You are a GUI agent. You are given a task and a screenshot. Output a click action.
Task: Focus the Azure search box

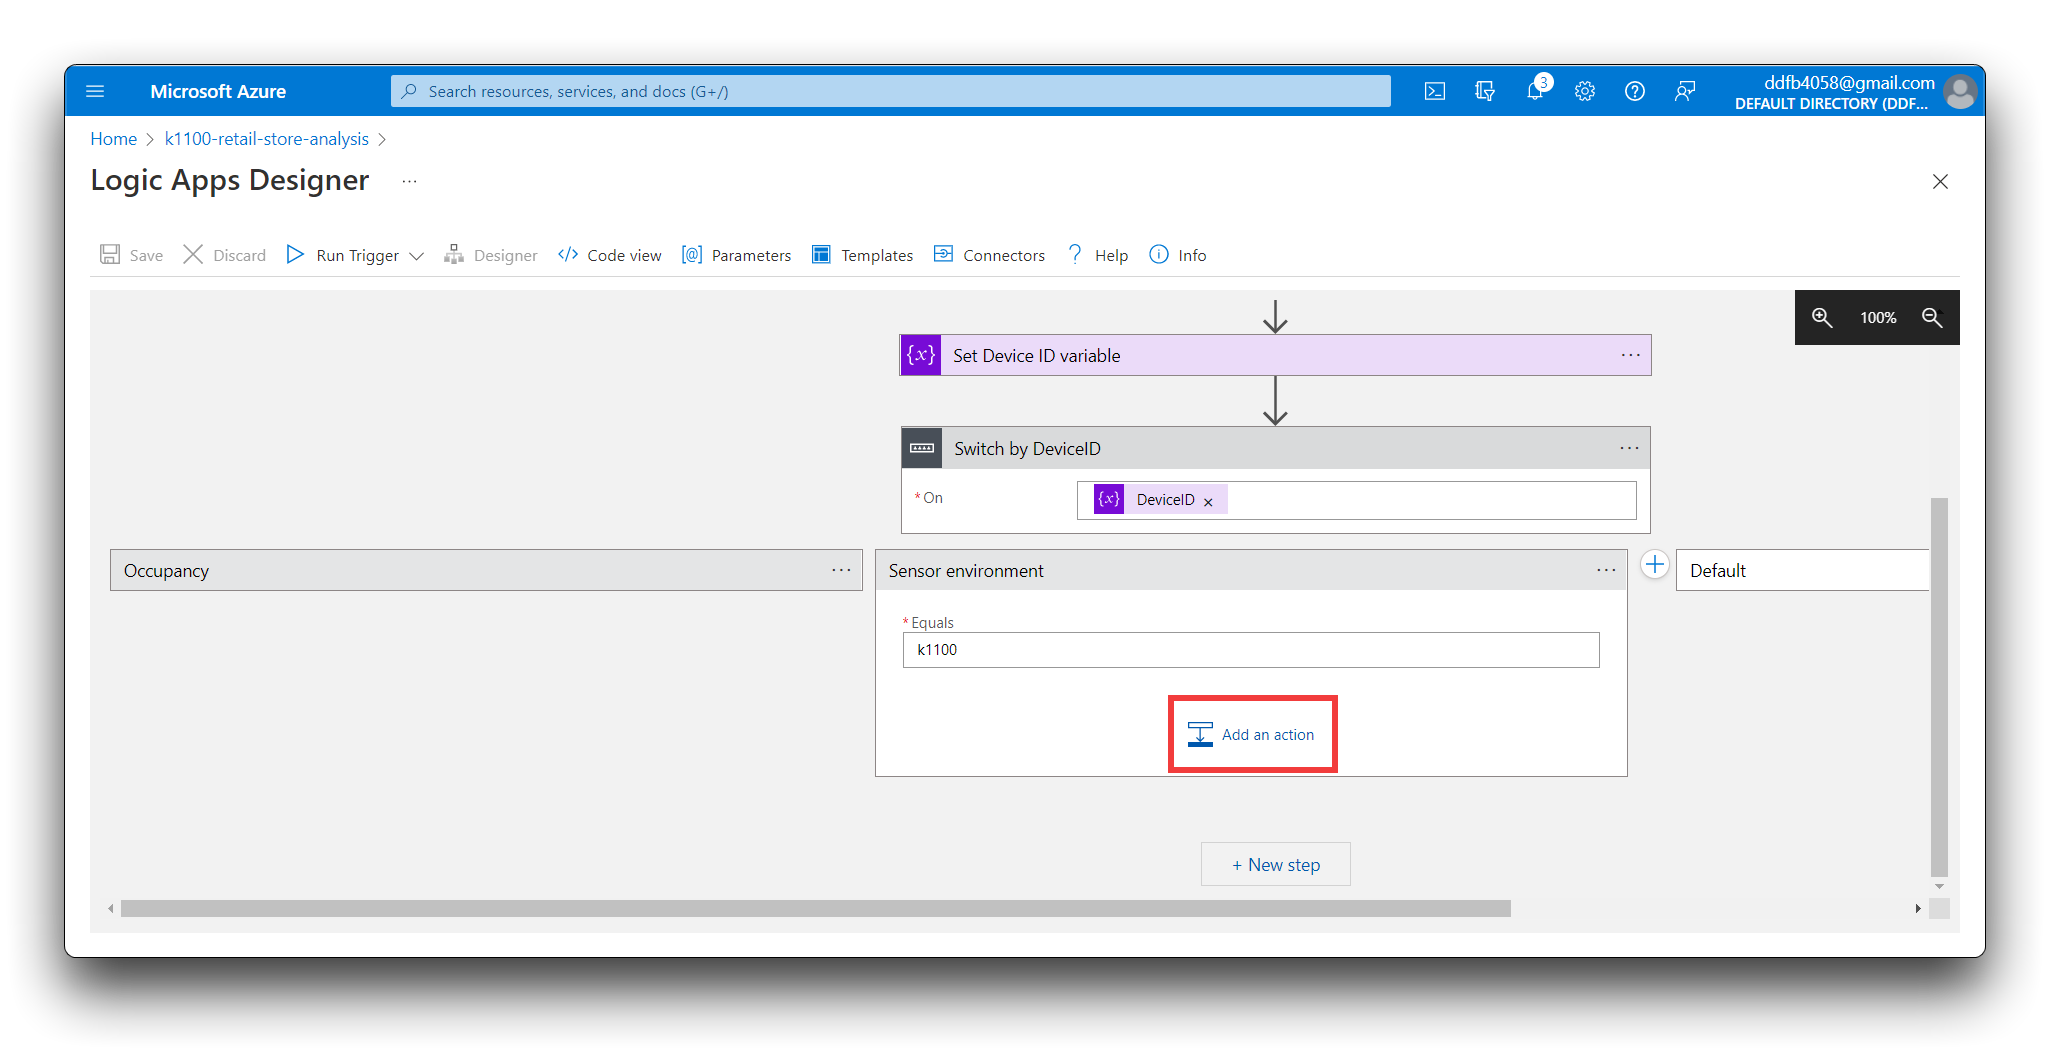pyautogui.click(x=890, y=91)
